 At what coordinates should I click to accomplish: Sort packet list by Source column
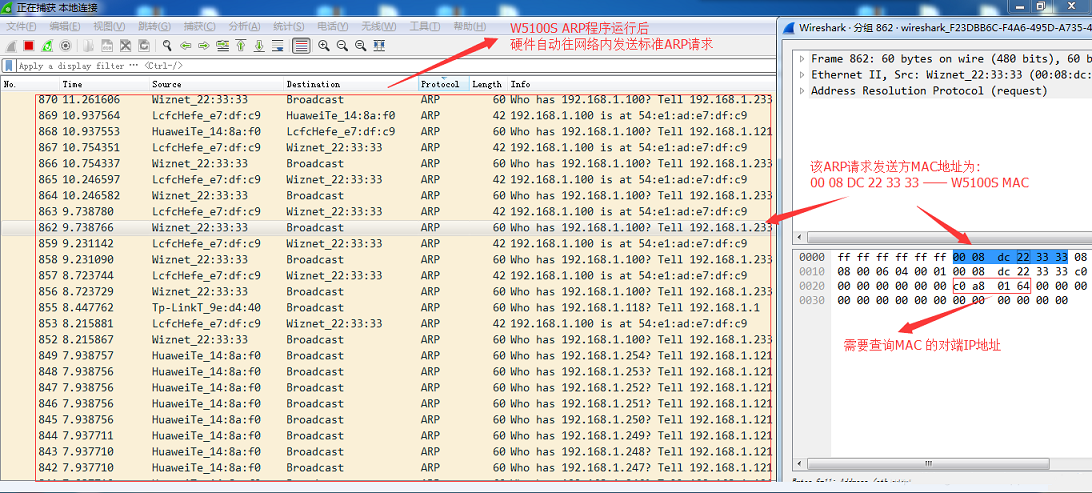(216, 84)
